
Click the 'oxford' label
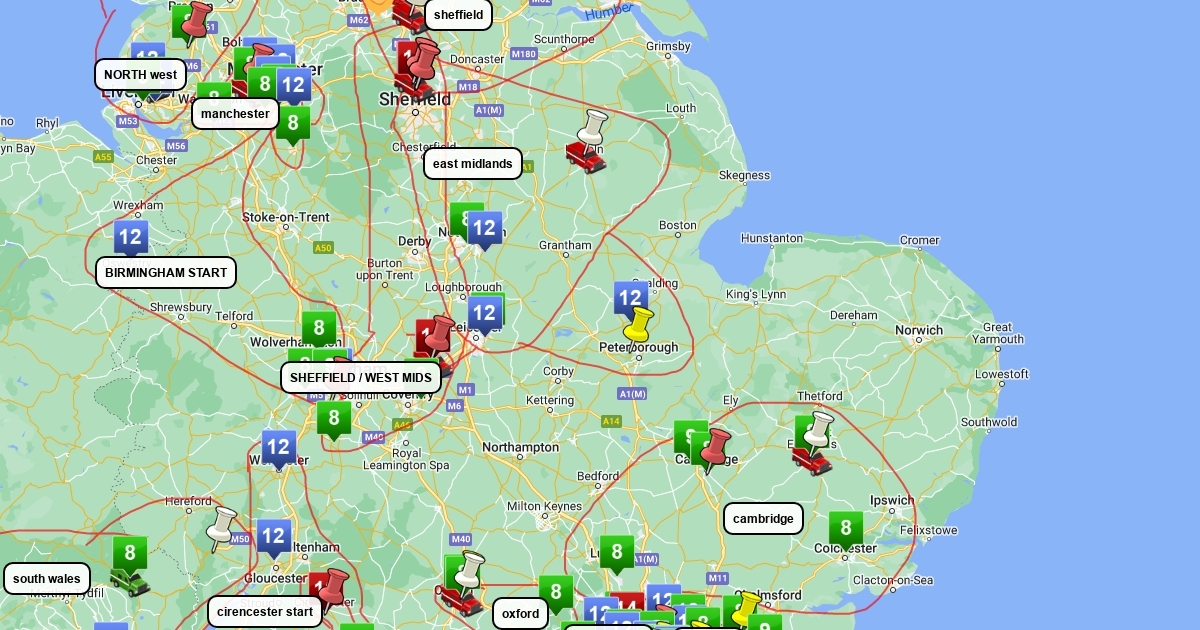point(520,614)
